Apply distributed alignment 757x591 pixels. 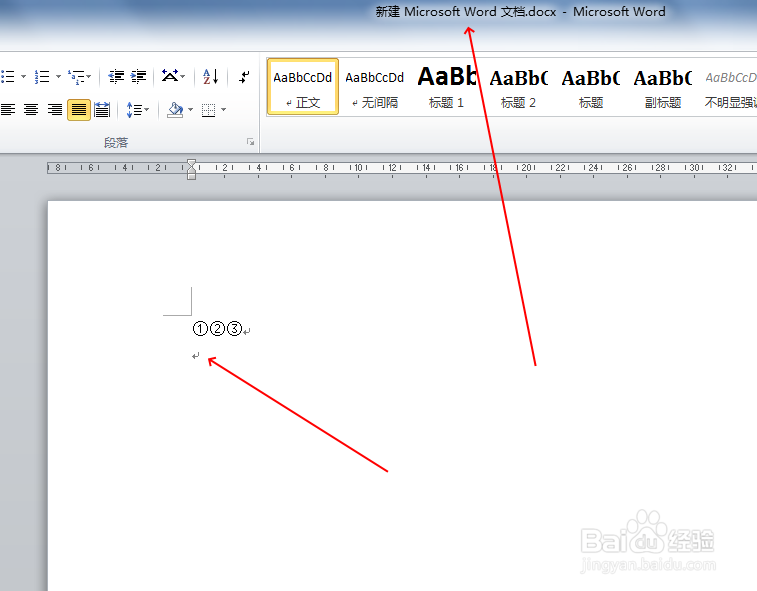(x=102, y=110)
